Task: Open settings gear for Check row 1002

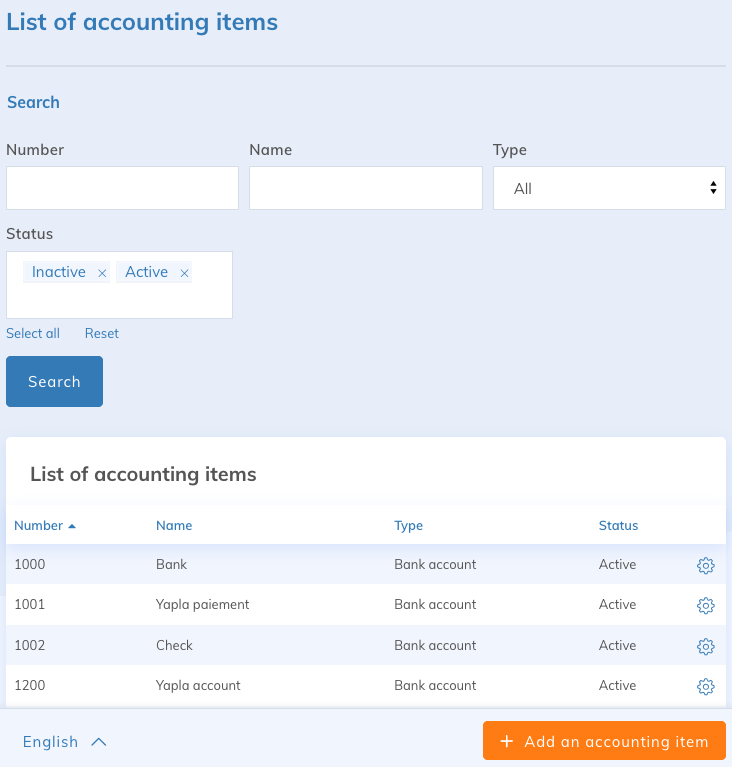Action: 705,646
